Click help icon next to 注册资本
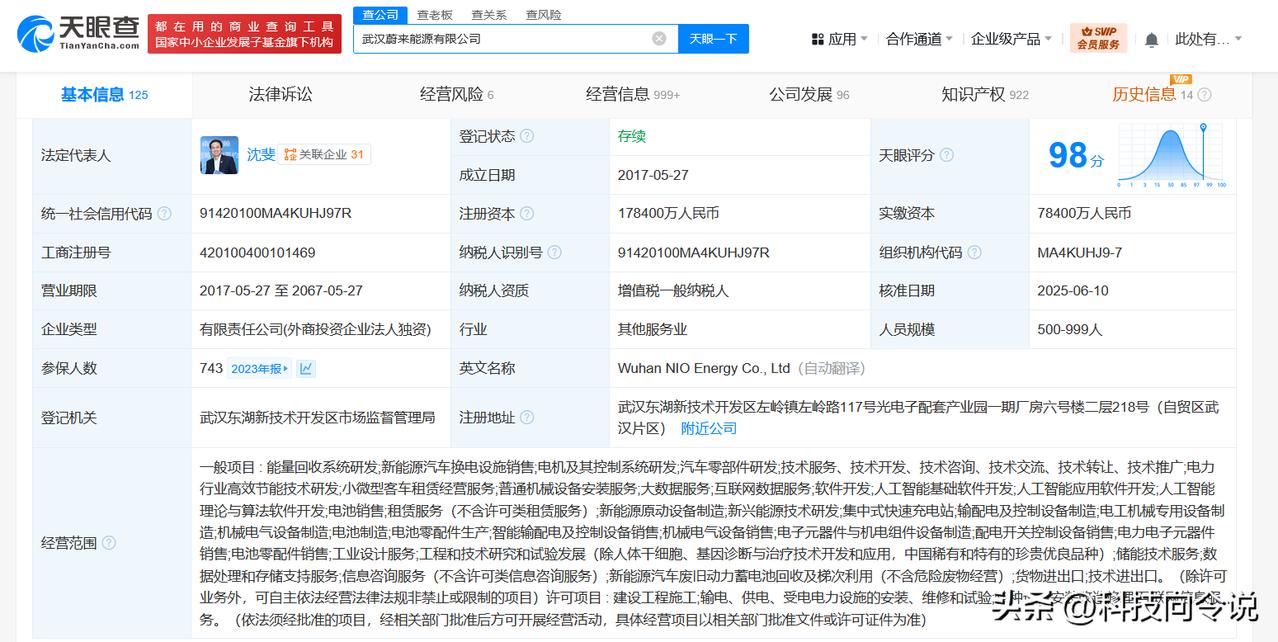1278x642 pixels. click(527, 213)
